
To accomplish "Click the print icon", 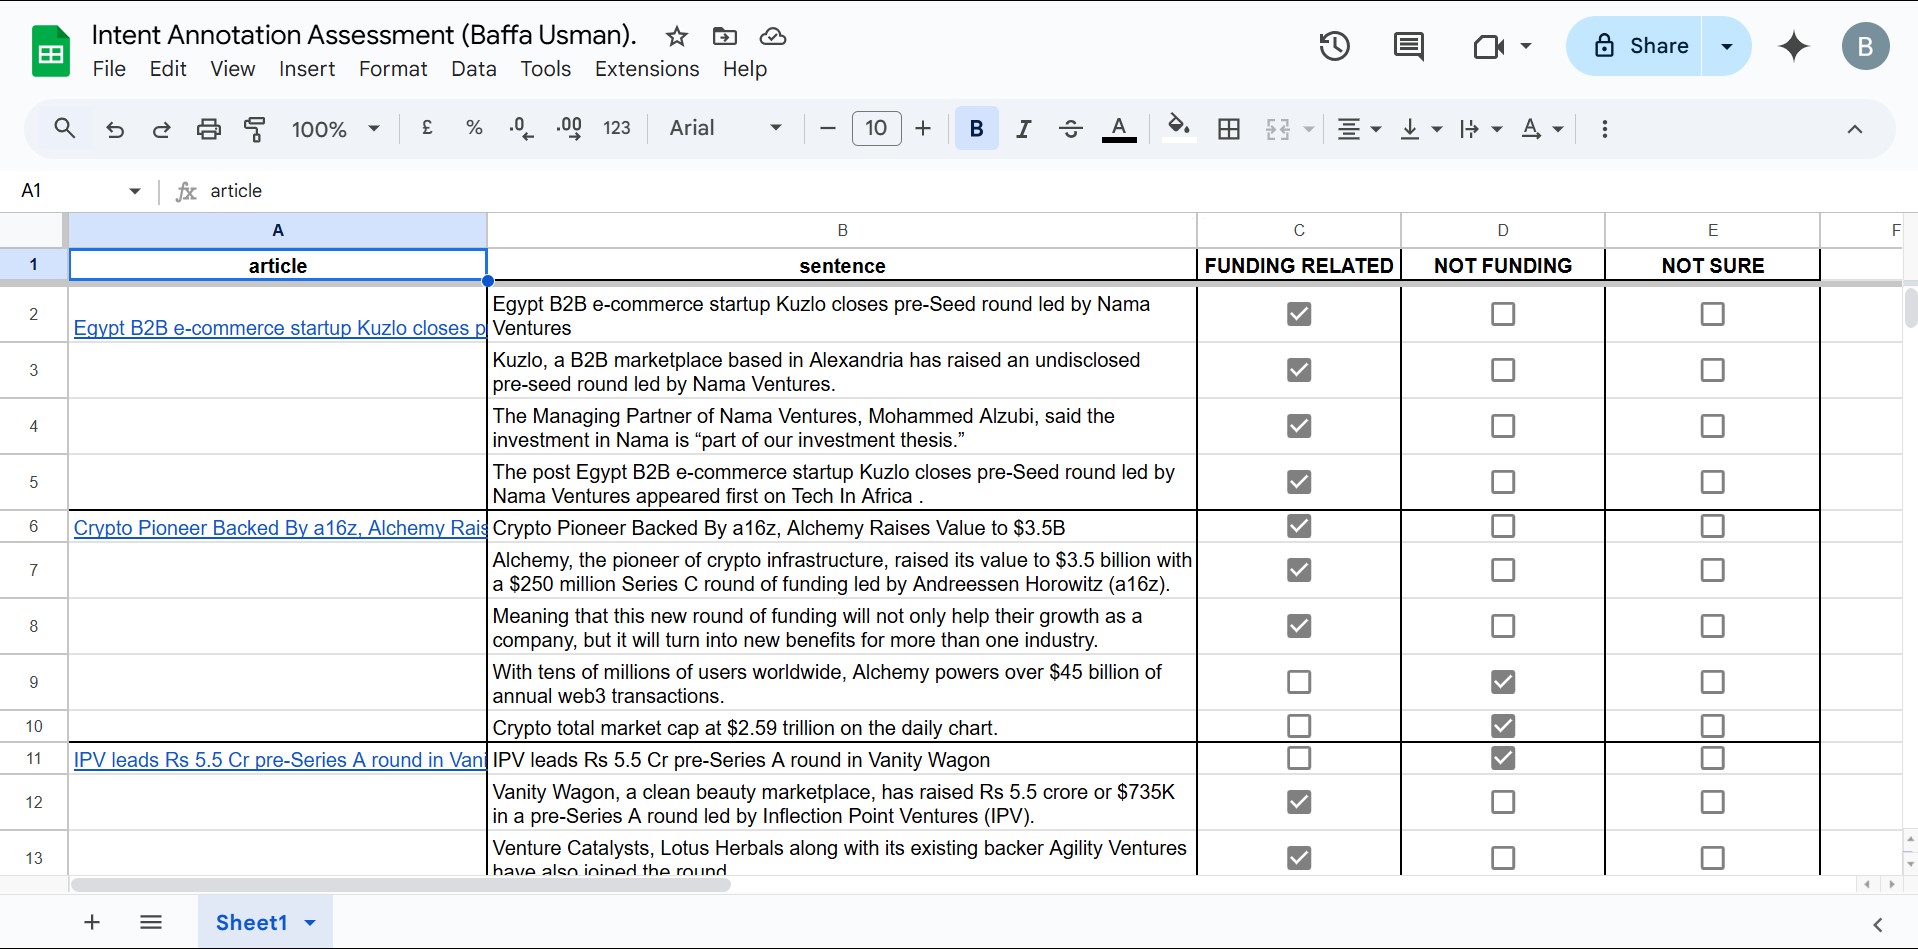I will pyautogui.click(x=208, y=129).
